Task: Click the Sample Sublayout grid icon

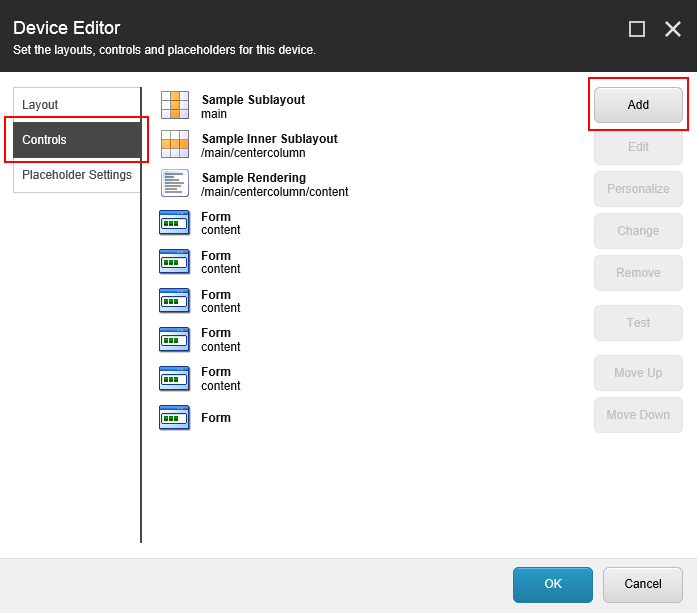Action: tap(174, 105)
